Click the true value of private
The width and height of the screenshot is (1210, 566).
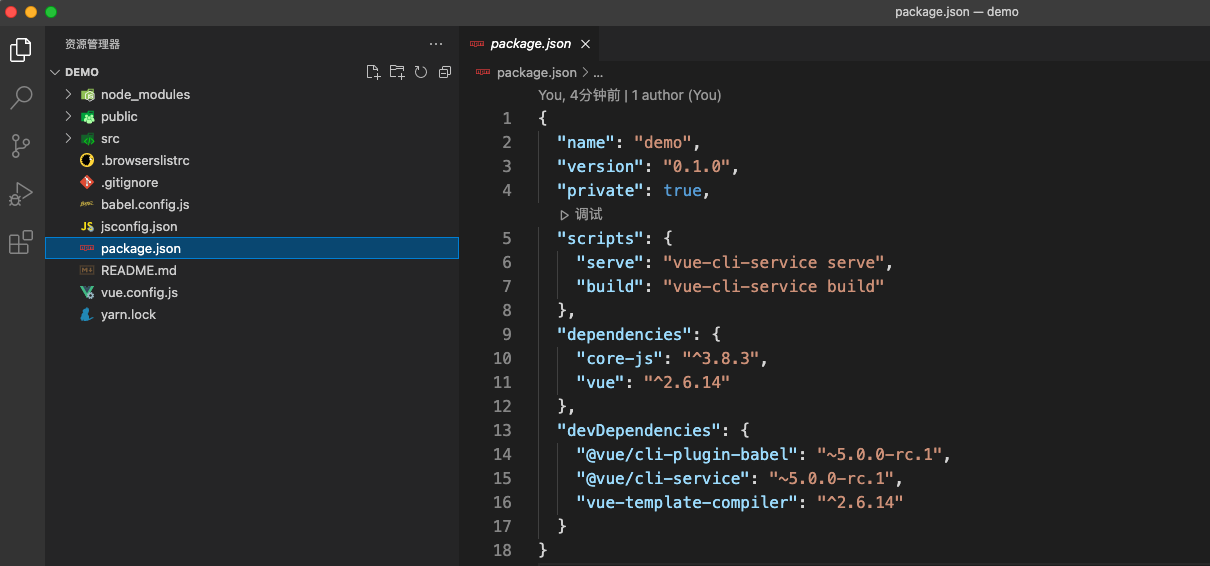pyautogui.click(x=682, y=190)
